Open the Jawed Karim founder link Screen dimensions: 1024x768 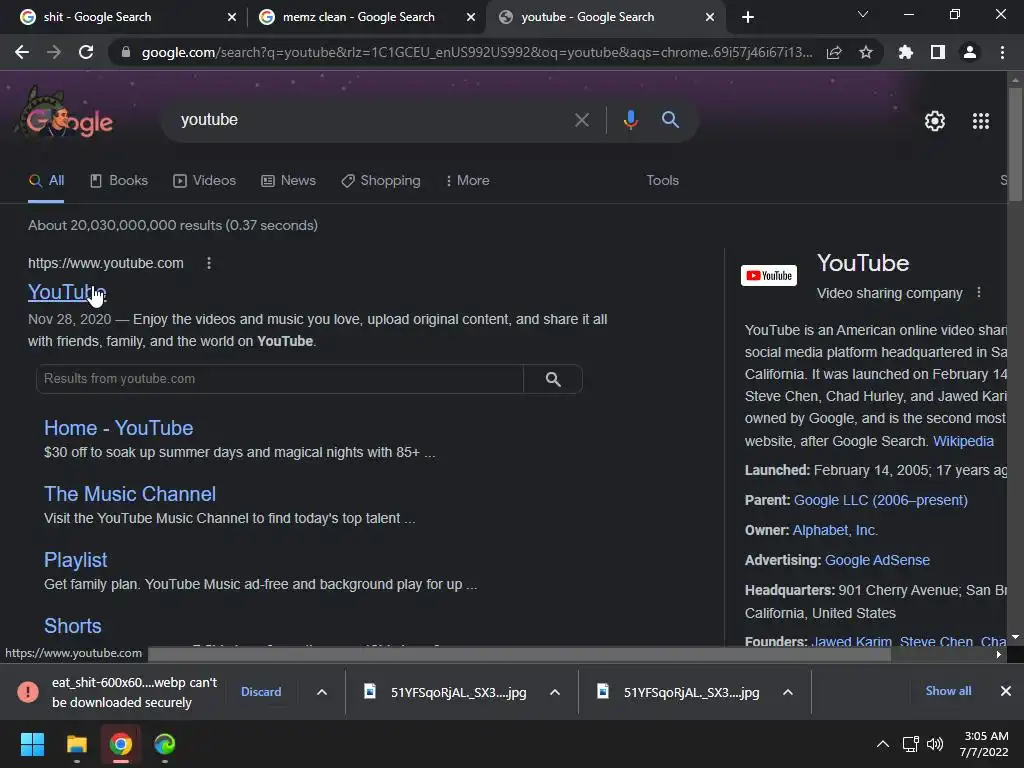[x=851, y=641]
